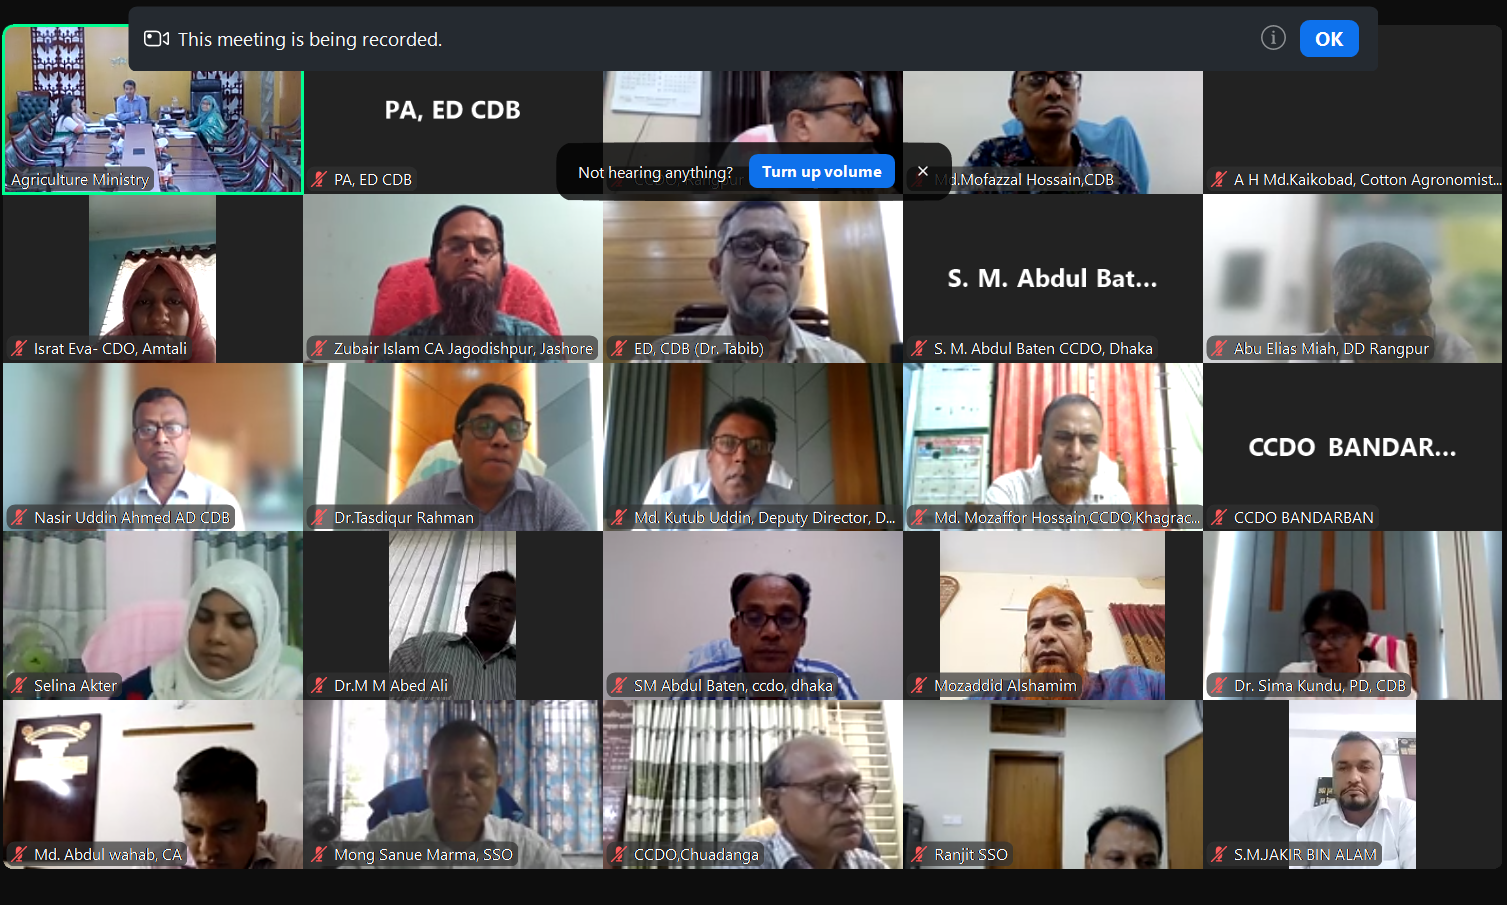Click muted mic icon beside CCDO BANDARBAN

tap(1219, 518)
